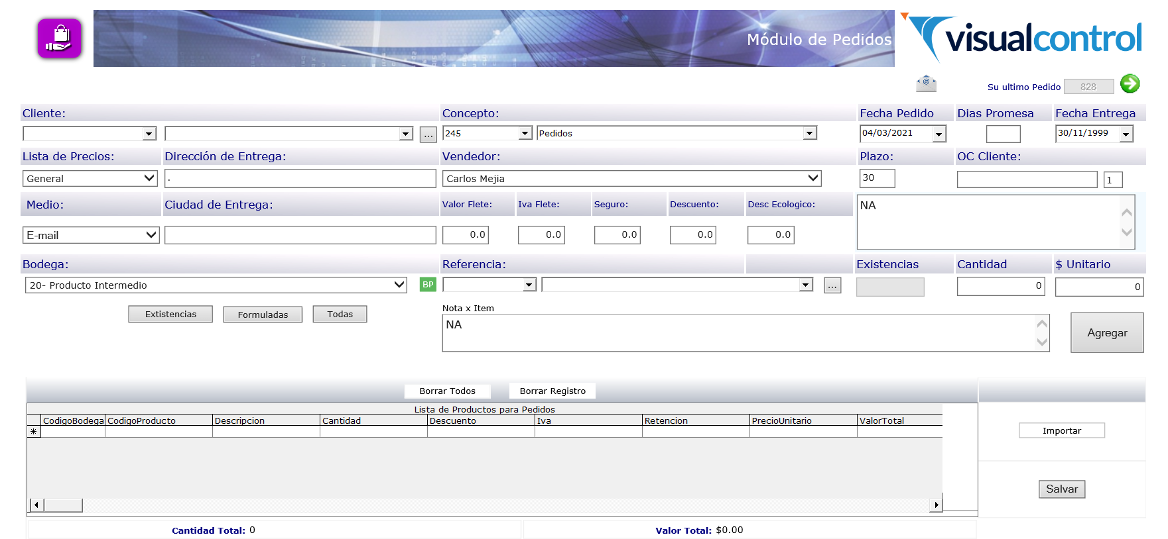Click the Valor Flete field
Viewport: 1168px width, 539px height.
point(466,235)
